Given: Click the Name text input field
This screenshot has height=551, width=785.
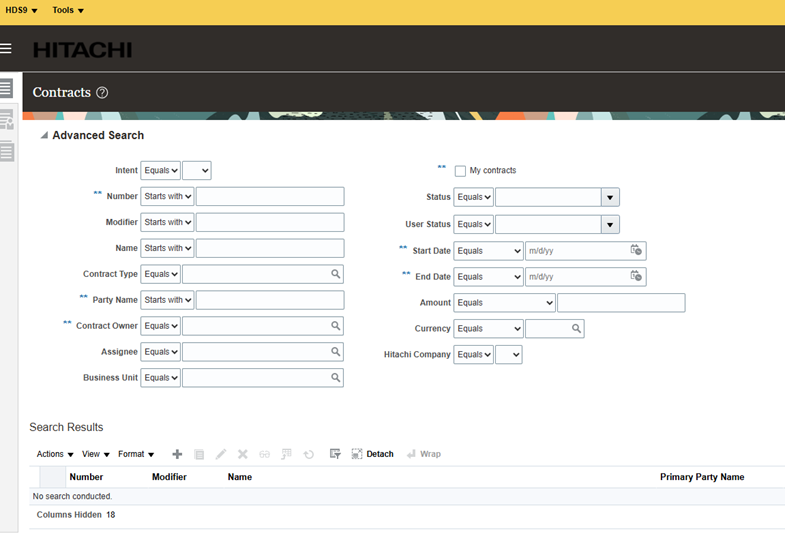Looking at the screenshot, I should click(270, 248).
